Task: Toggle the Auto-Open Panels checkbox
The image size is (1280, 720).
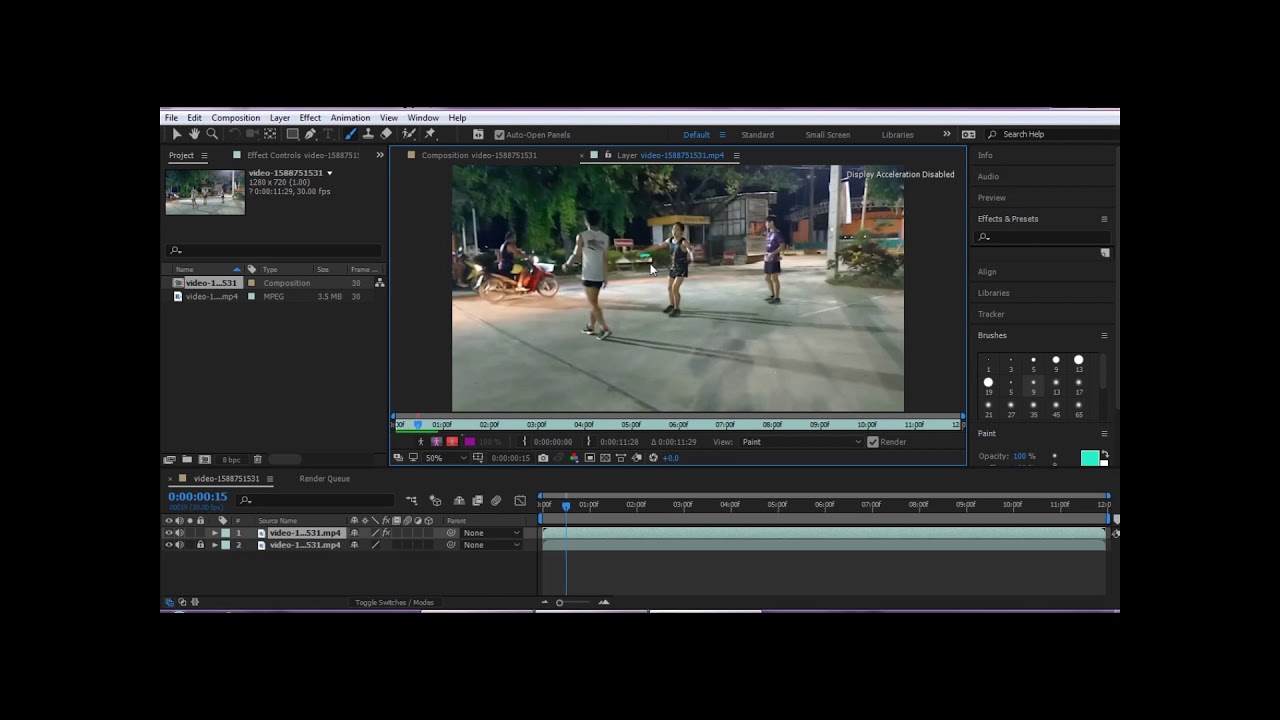Action: point(499,135)
